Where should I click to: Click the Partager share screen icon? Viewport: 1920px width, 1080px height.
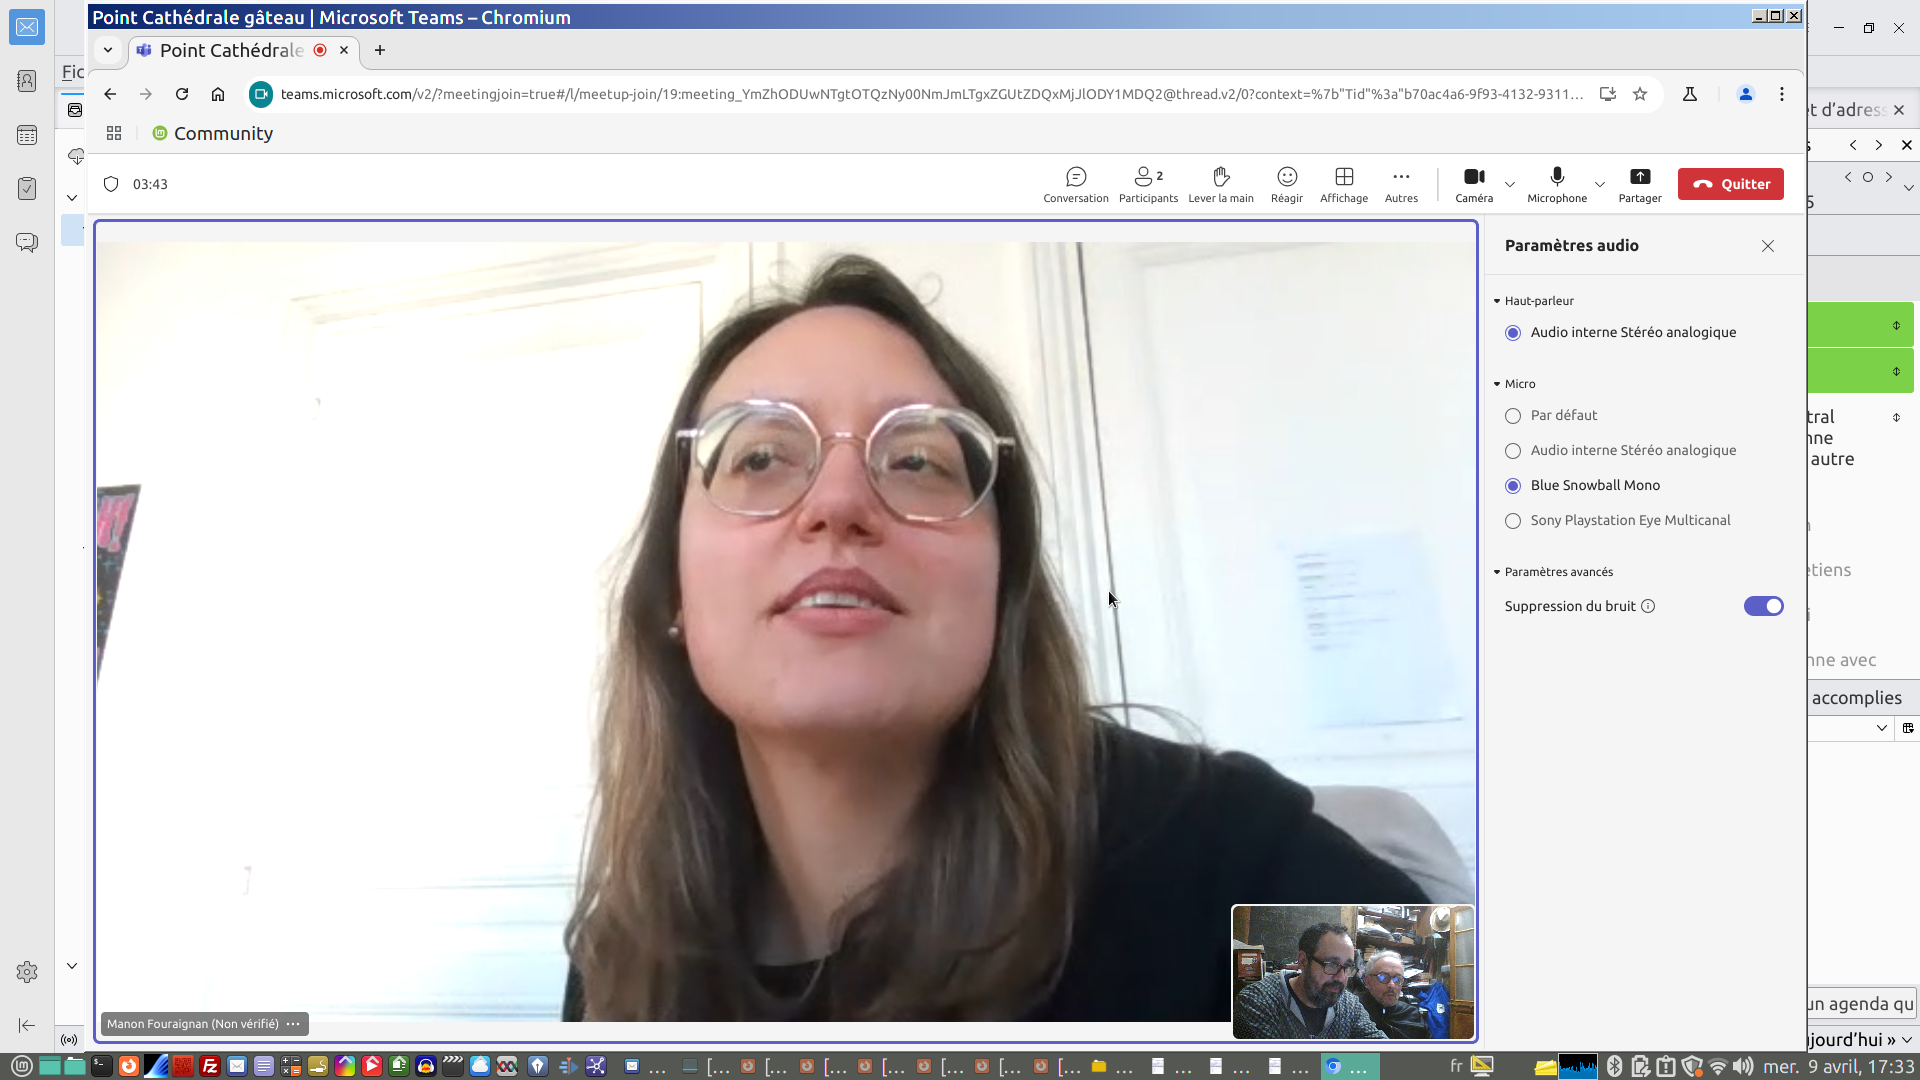[1639, 184]
